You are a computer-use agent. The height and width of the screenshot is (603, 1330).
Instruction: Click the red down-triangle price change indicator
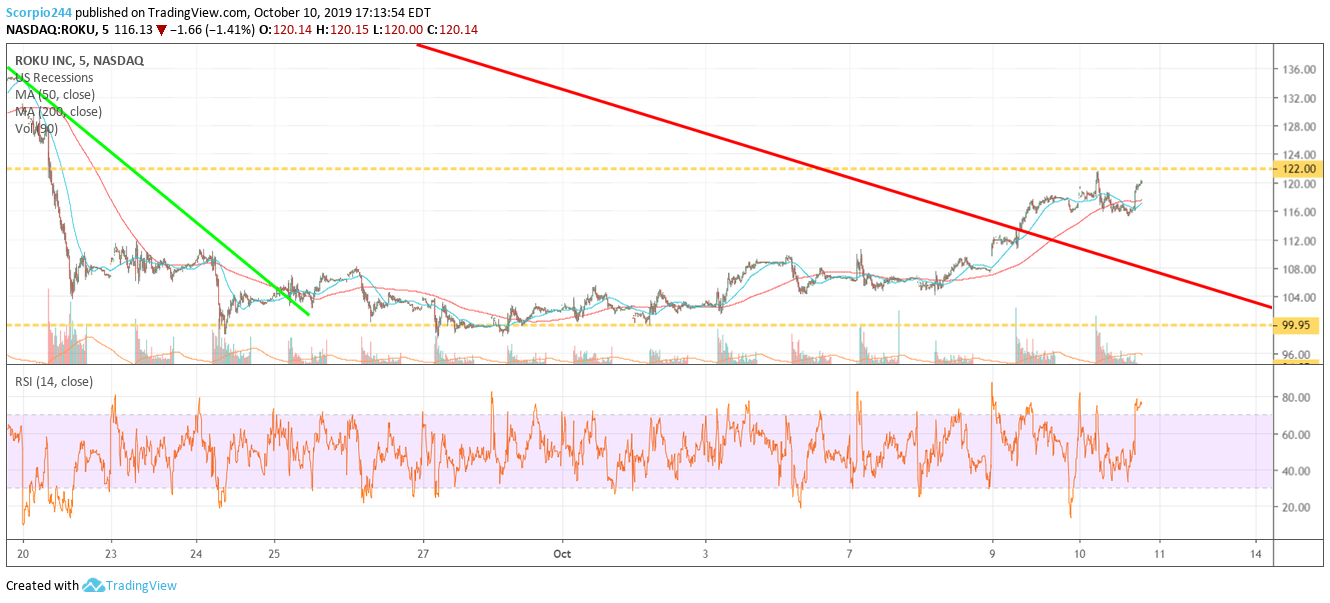click(x=162, y=31)
